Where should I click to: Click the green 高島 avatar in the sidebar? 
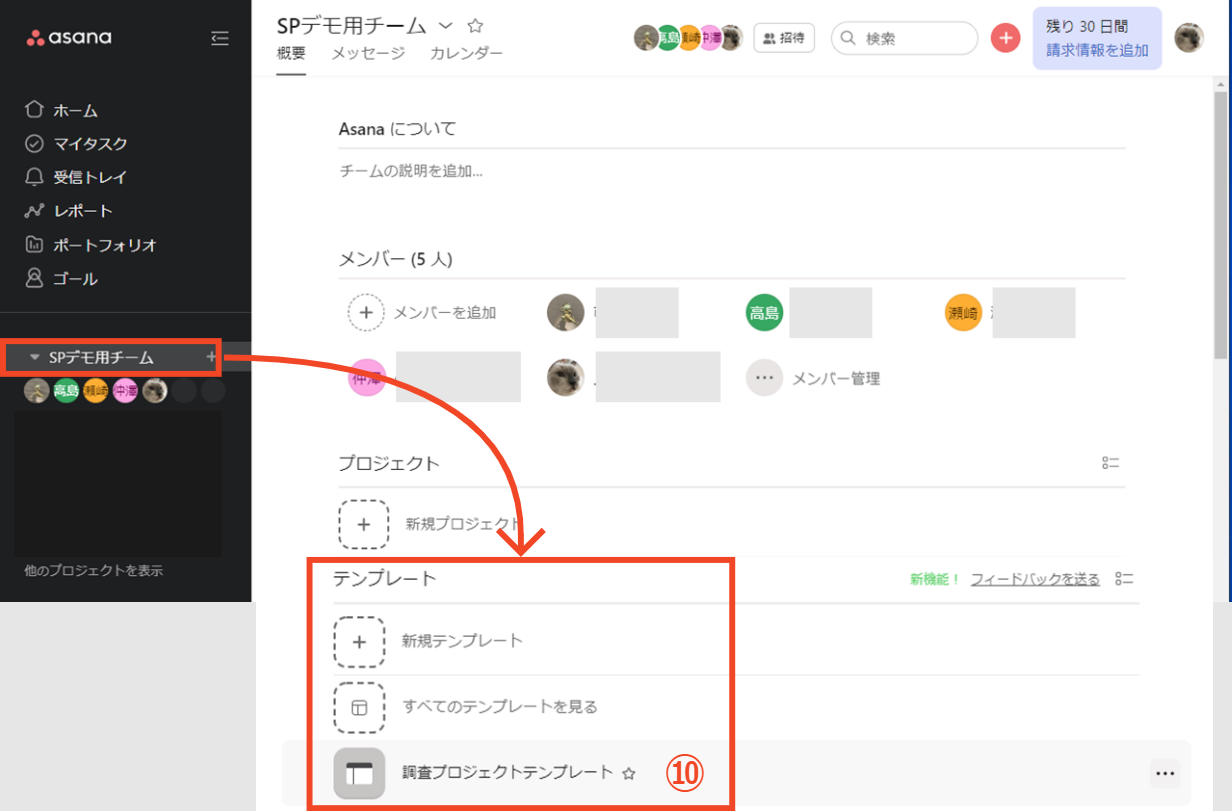[x=66, y=390]
